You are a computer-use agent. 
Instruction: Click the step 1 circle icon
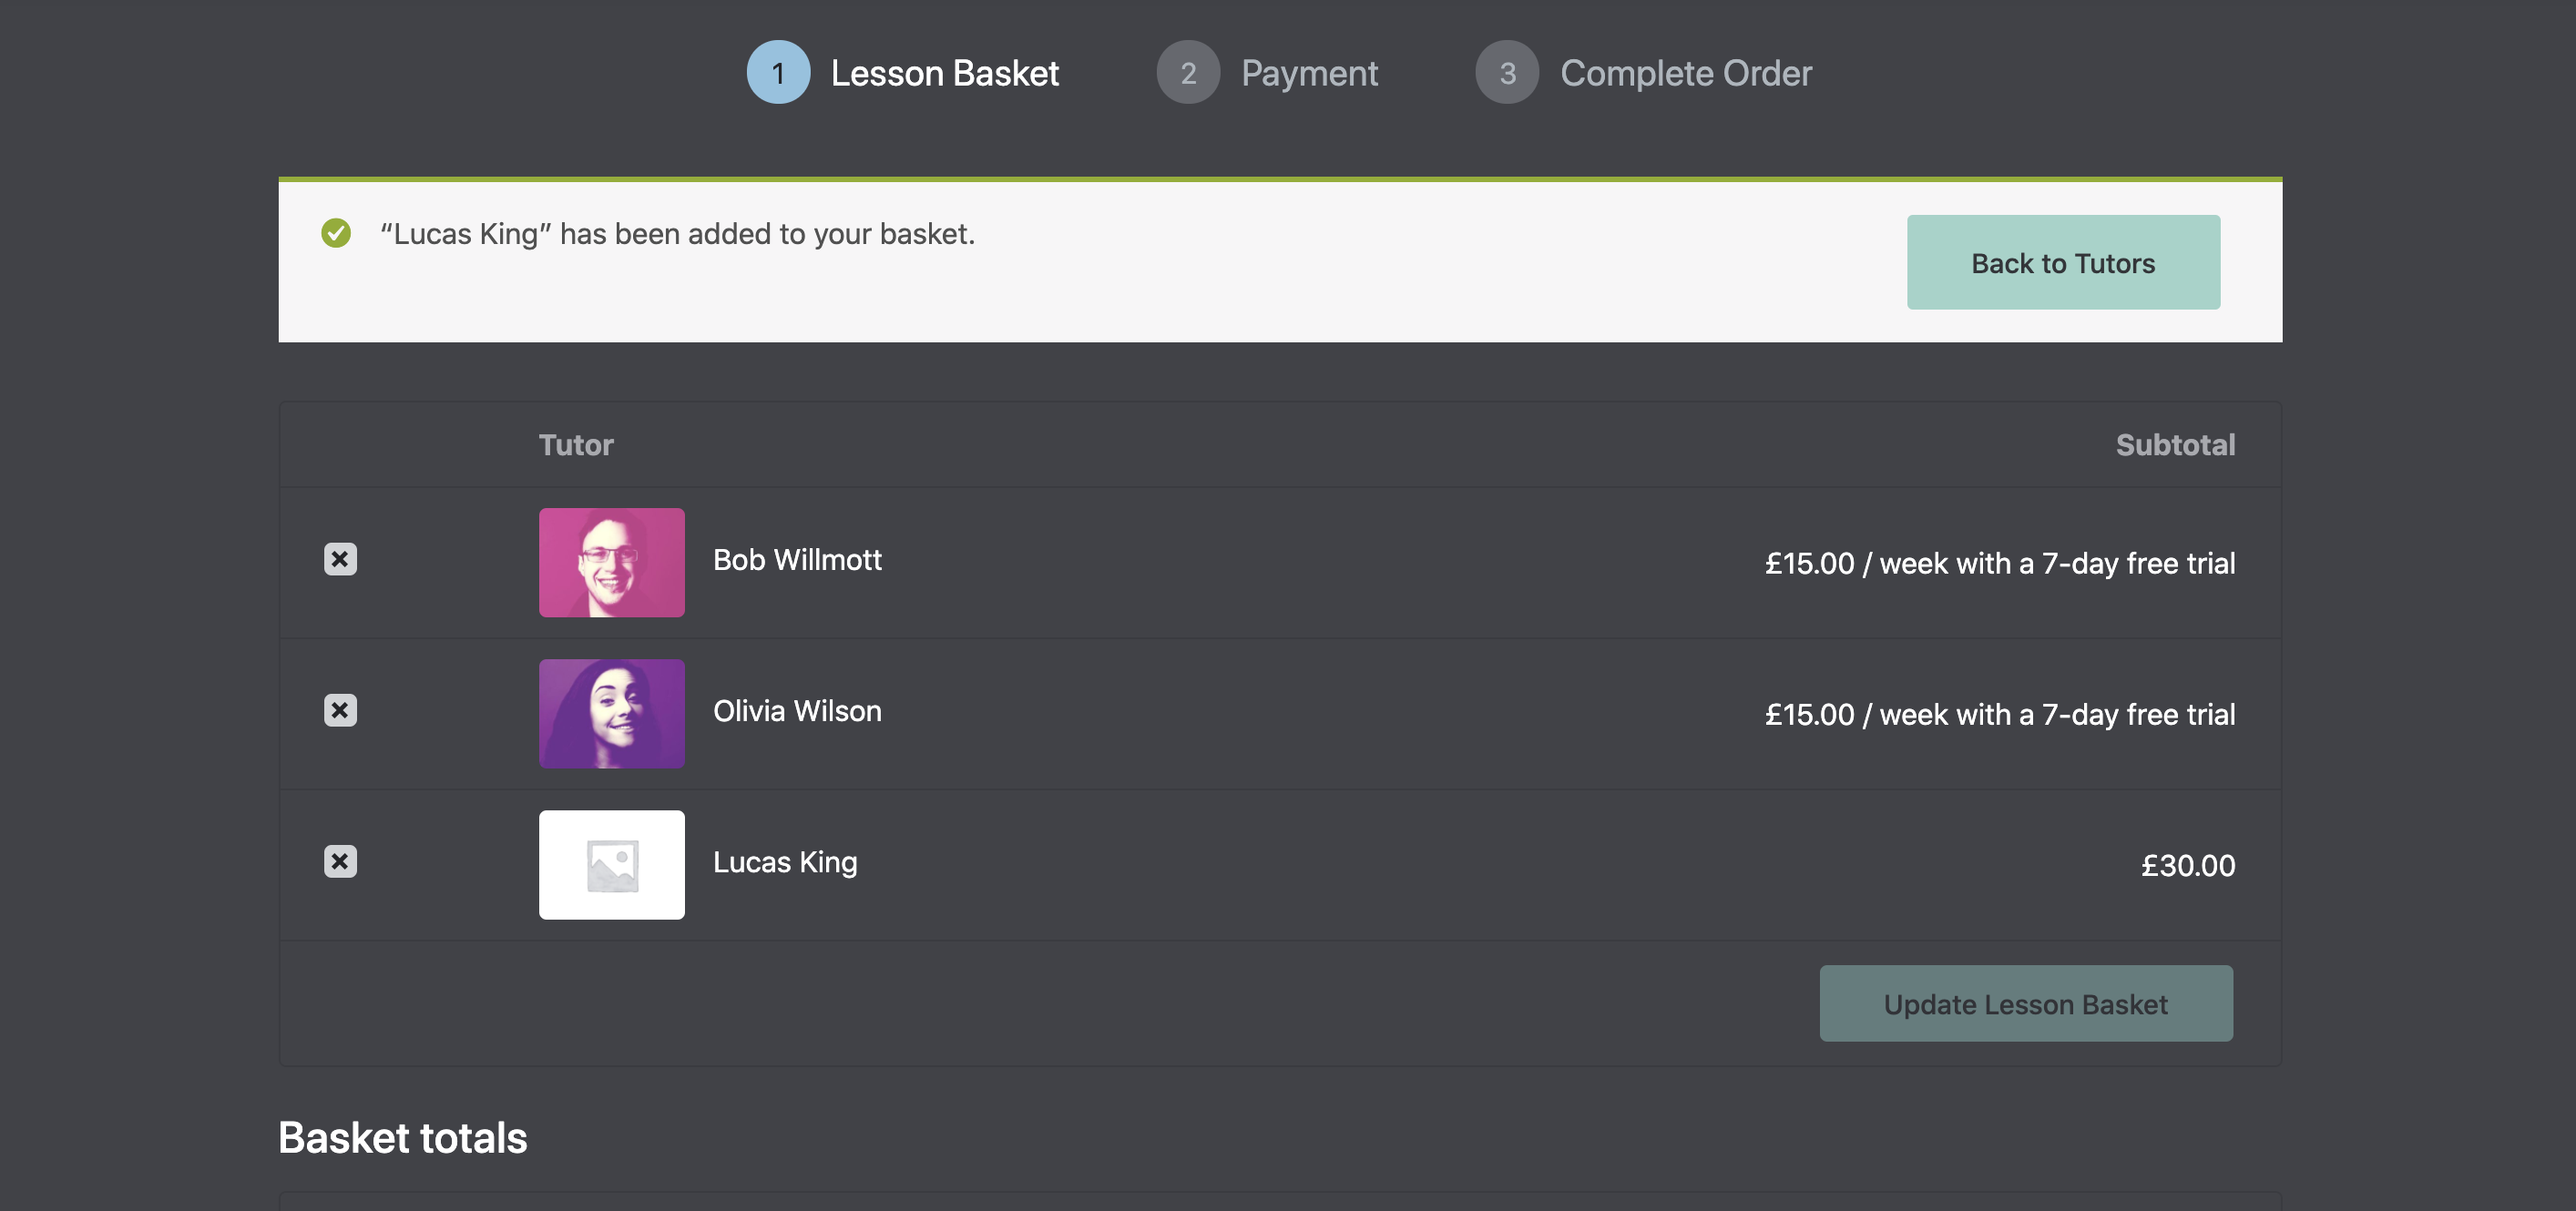(x=778, y=72)
